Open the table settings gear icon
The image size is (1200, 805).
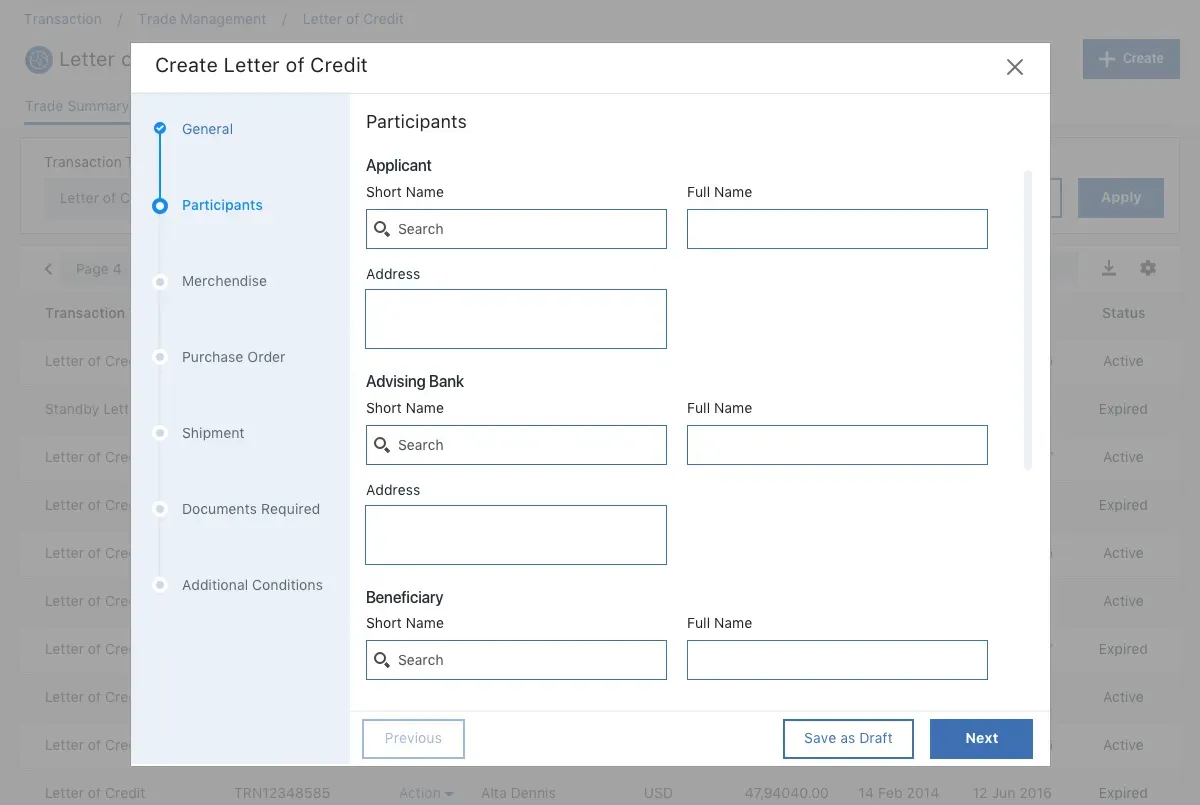coord(1147,268)
